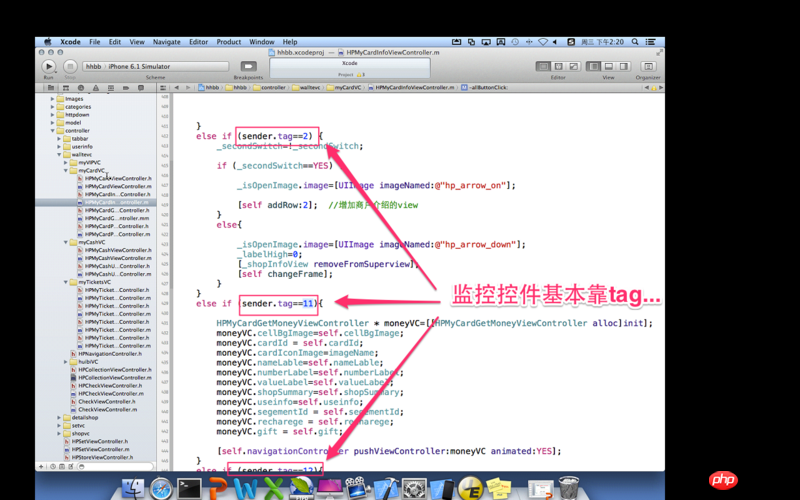Viewport: 800px width, 500px height.
Task: Select the Standard editor mode
Action: 543,66
